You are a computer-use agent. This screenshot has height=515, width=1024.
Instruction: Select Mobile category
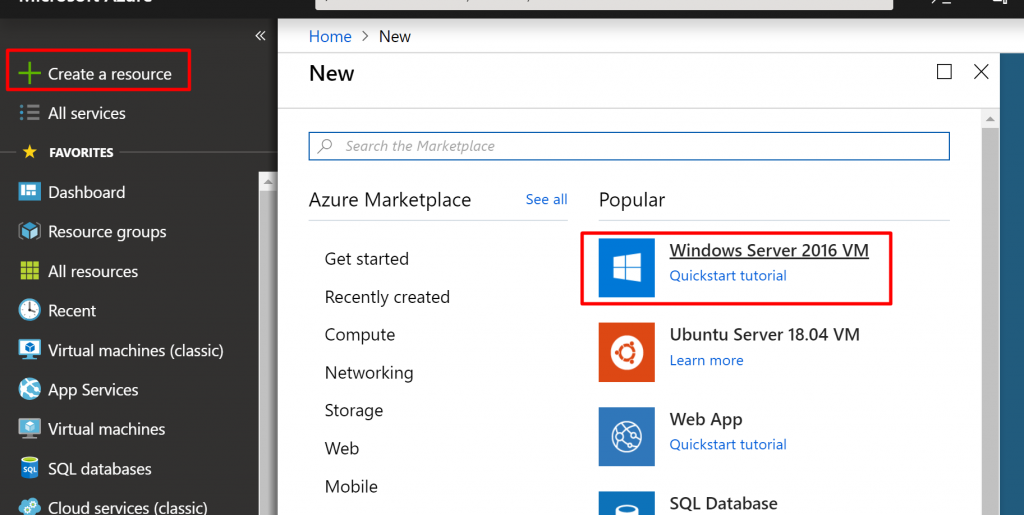tap(351, 486)
